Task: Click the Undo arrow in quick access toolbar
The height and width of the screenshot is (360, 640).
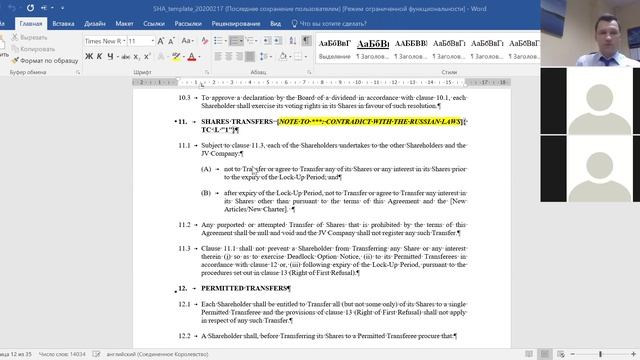Action: [12, 8]
